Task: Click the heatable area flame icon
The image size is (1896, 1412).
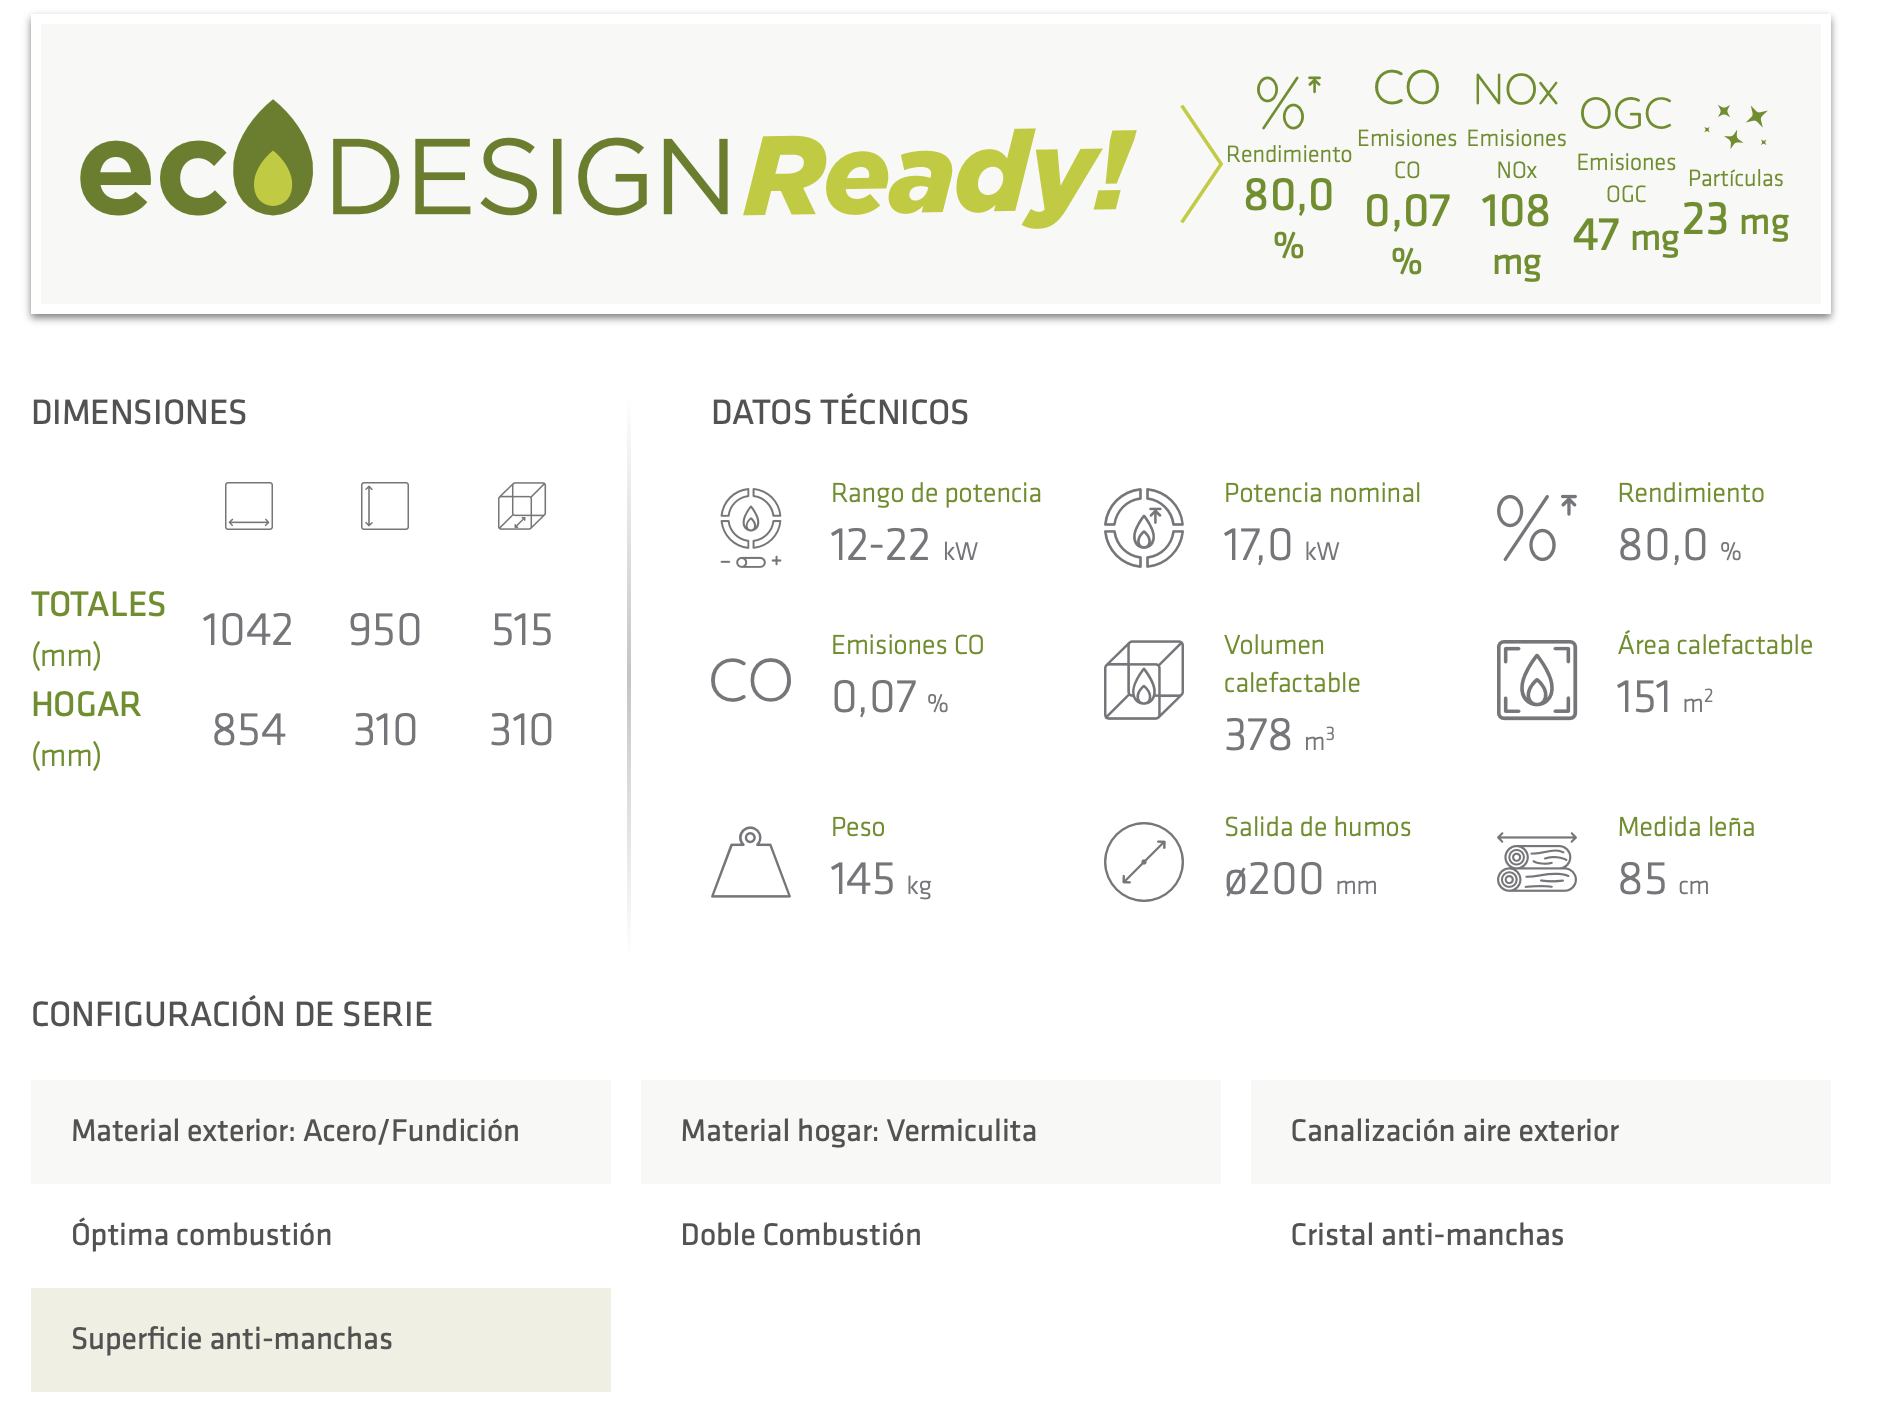Action: click(x=1536, y=680)
